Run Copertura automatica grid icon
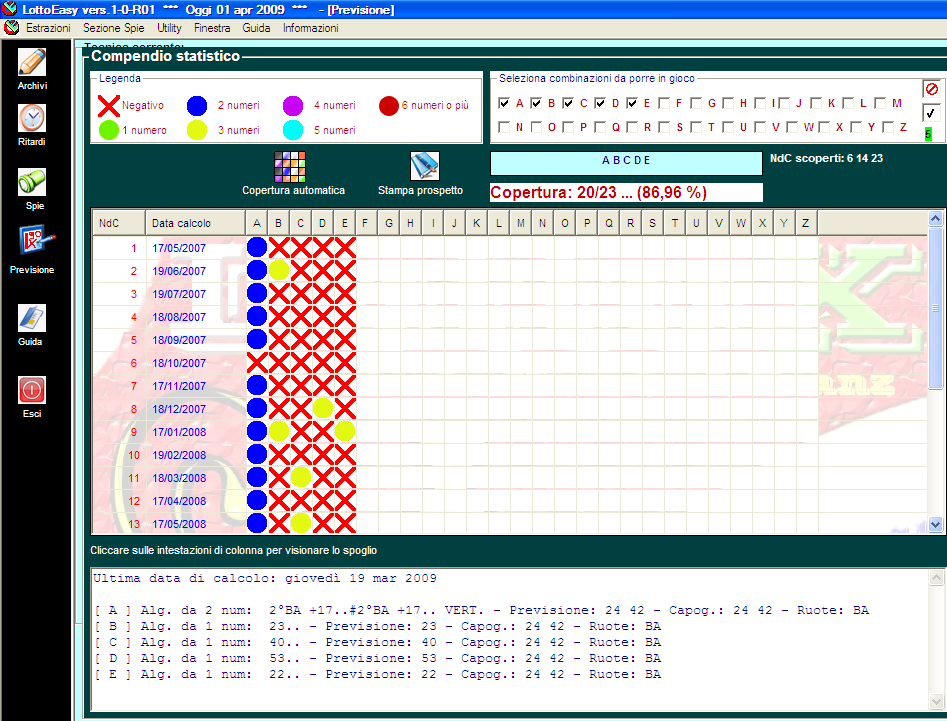Screen dimensions: 947x721 pos(290,167)
